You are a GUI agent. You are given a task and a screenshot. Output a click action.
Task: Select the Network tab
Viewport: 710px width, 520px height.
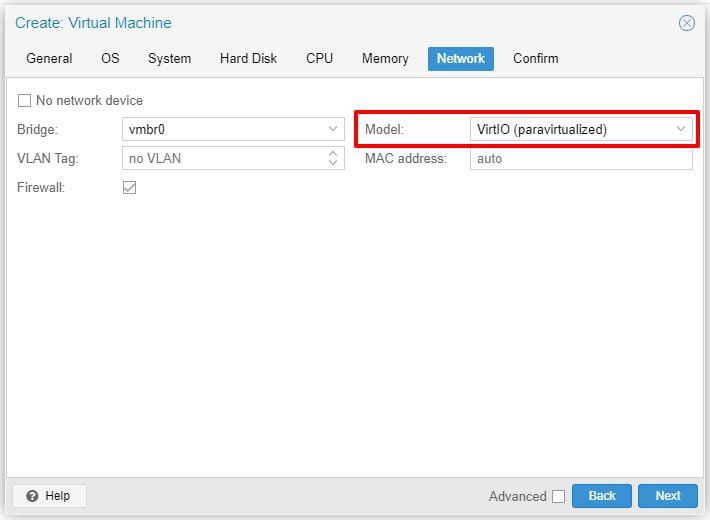coord(460,59)
